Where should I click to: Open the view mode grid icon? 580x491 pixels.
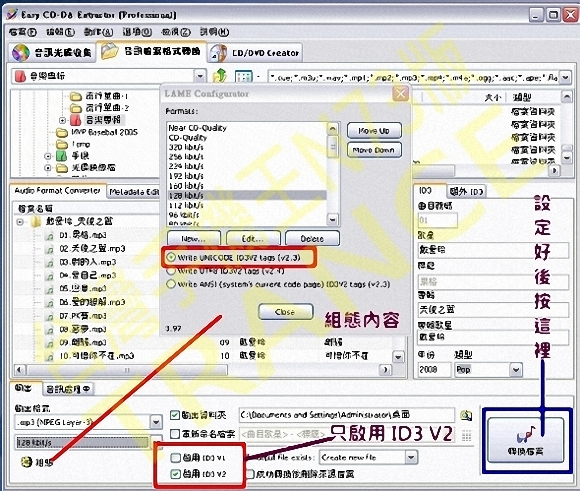[243, 77]
